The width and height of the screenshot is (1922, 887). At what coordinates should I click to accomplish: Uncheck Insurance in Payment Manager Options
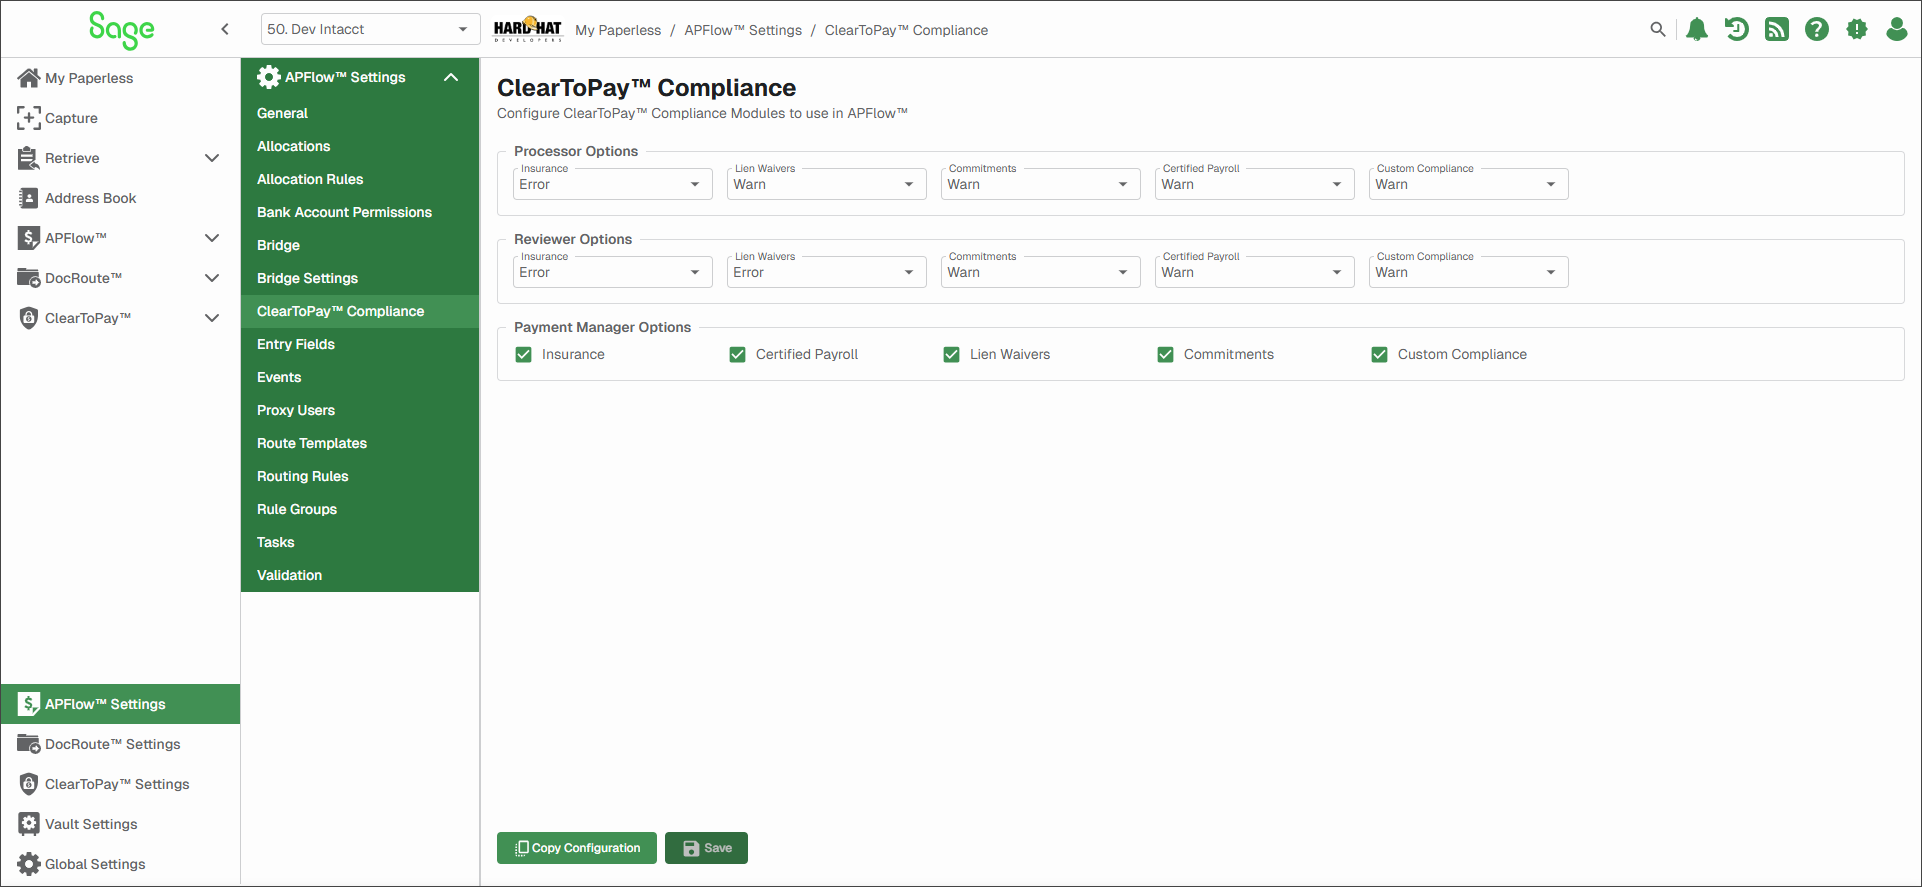523,354
